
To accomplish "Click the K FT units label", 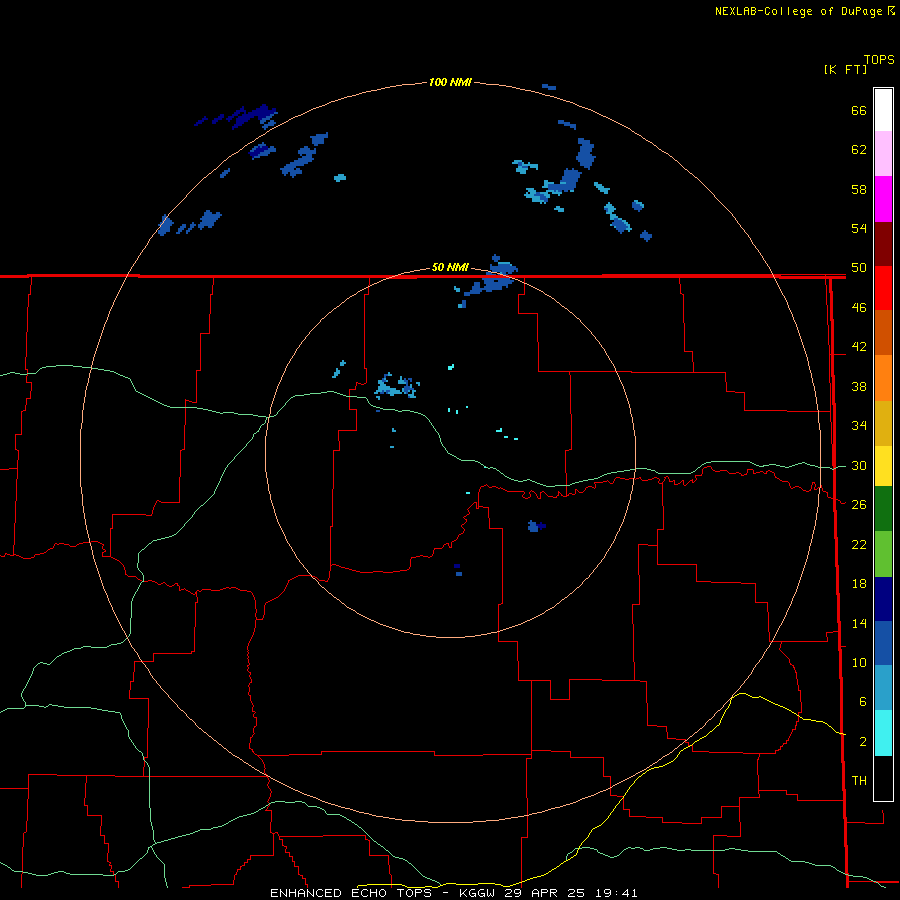I will 845,69.
